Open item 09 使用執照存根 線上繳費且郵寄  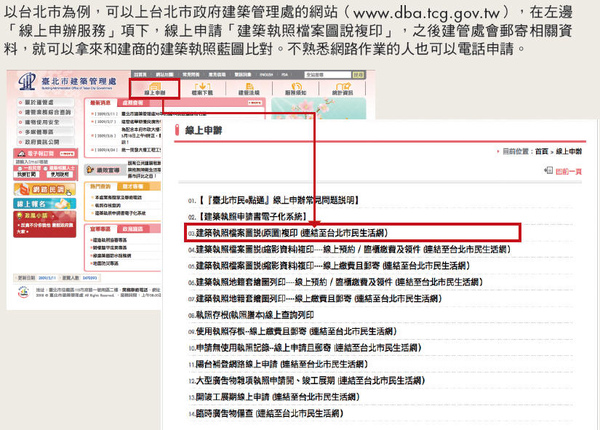click(292, 331)
